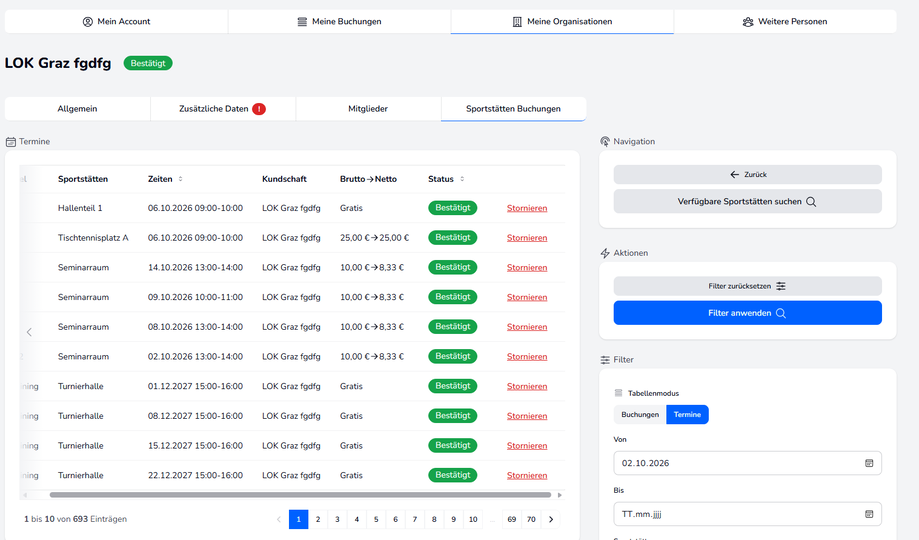Sort table by Zeiten column arrows

click(x=181, y=179)
